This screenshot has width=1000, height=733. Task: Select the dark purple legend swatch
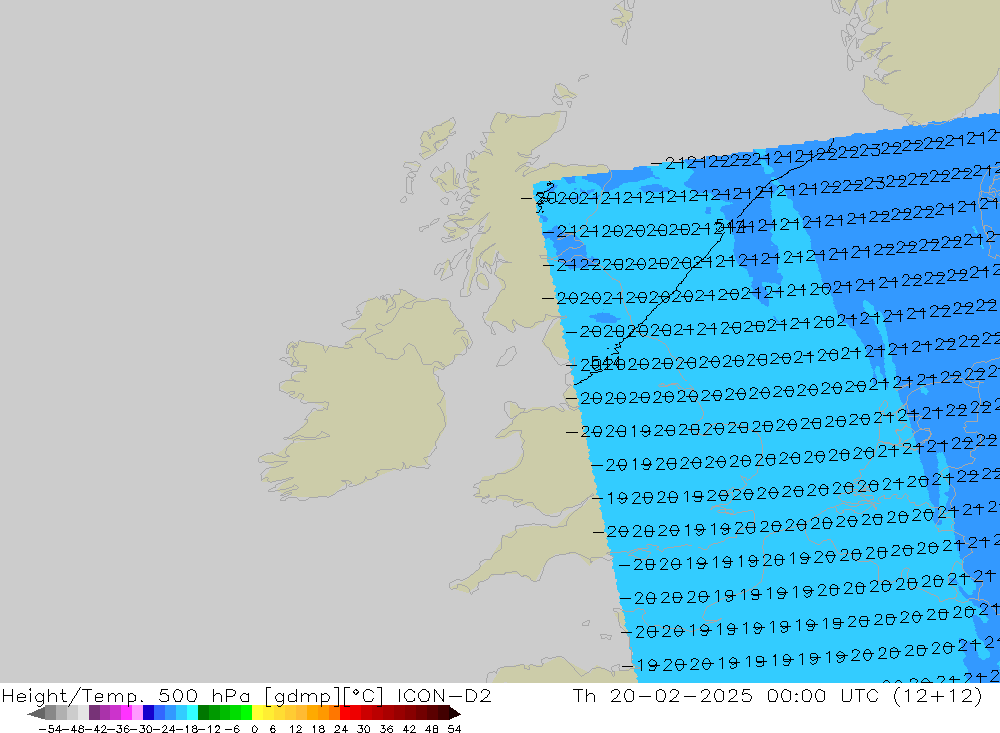[x=94, y=713]
